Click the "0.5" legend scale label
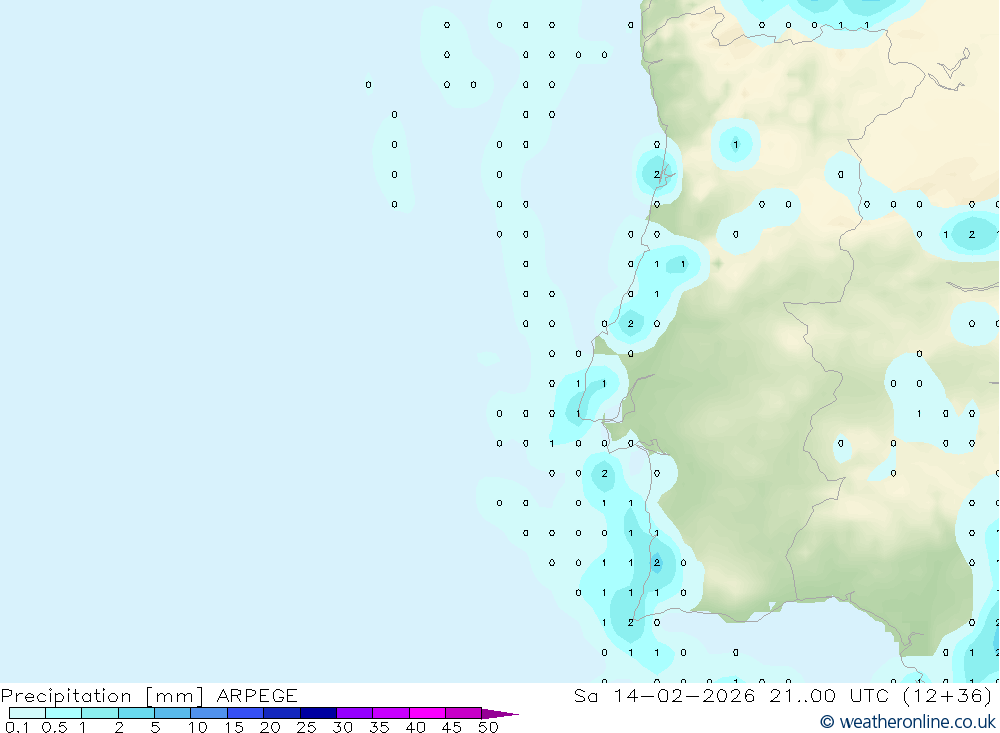 pos(54,727)
